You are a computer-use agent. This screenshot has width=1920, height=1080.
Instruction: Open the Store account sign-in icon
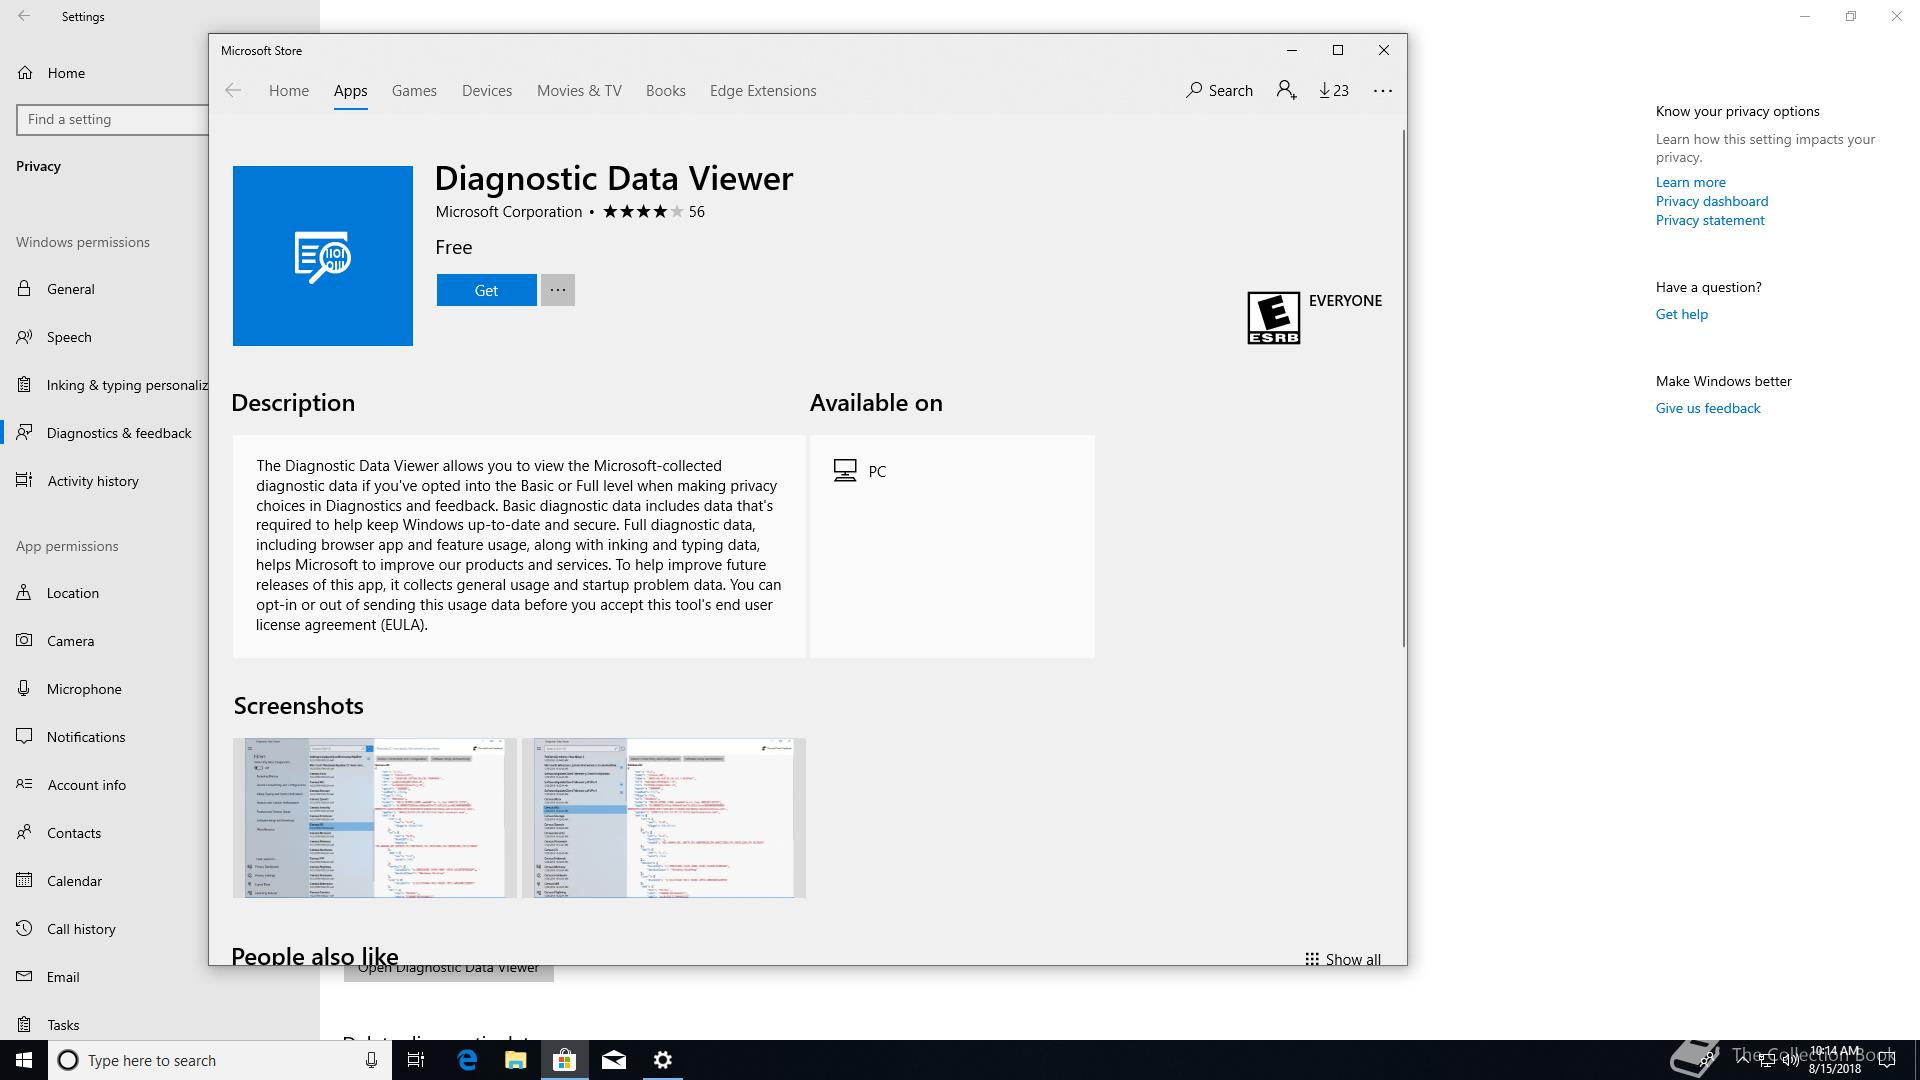pyautogui.click(x=1286, y=91)
